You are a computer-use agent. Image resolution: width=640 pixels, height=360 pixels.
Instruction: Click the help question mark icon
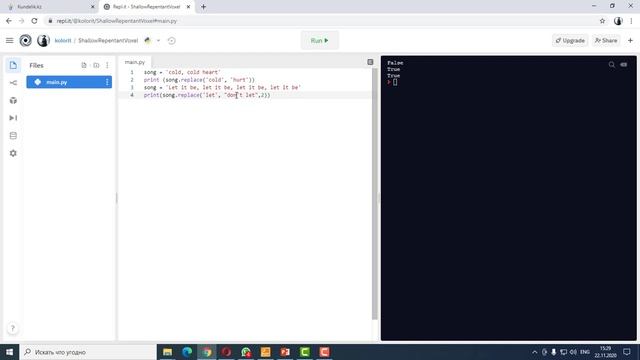[x=13, y=328]
